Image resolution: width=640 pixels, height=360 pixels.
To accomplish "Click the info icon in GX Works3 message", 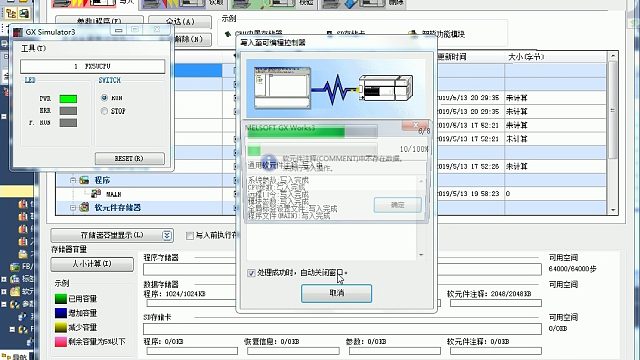I will (269, 162).
